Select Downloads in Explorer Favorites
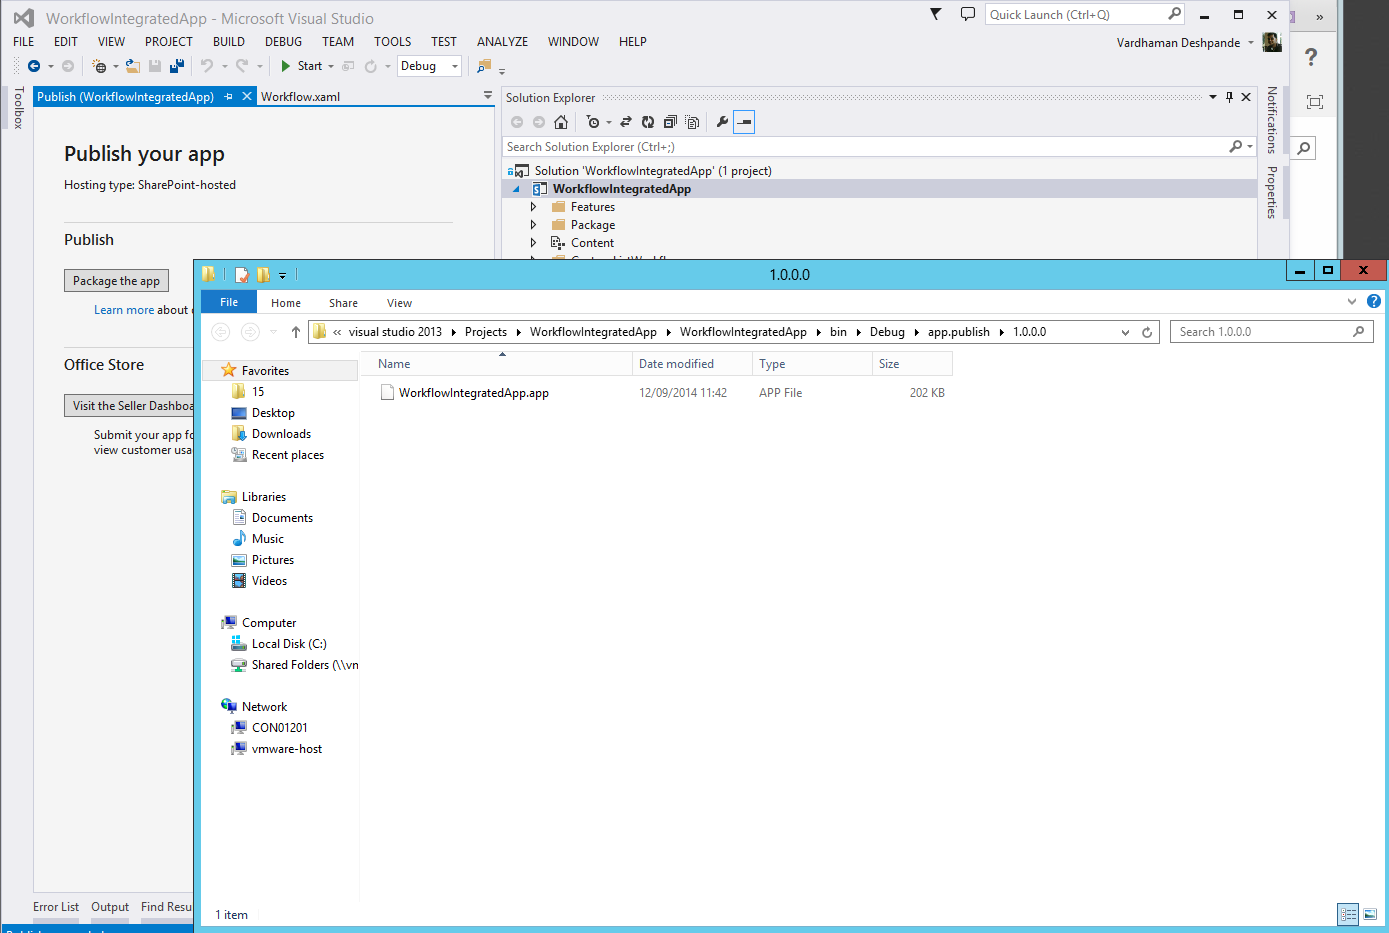The height and width of the screenshot is (933, 1389). point(281,434)
